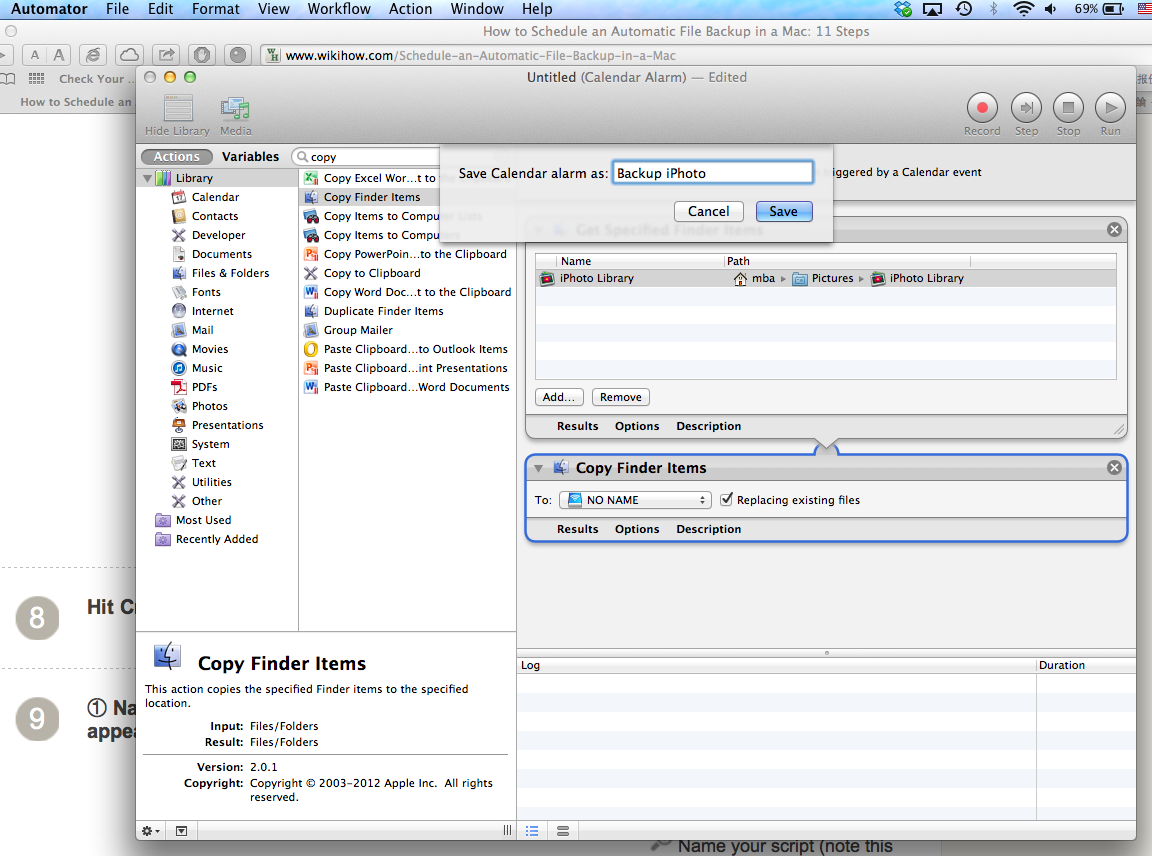The width and height of the screenshot is (1152, 856).
Task: Switch to the Variables tab
Action: pos(250,157)
